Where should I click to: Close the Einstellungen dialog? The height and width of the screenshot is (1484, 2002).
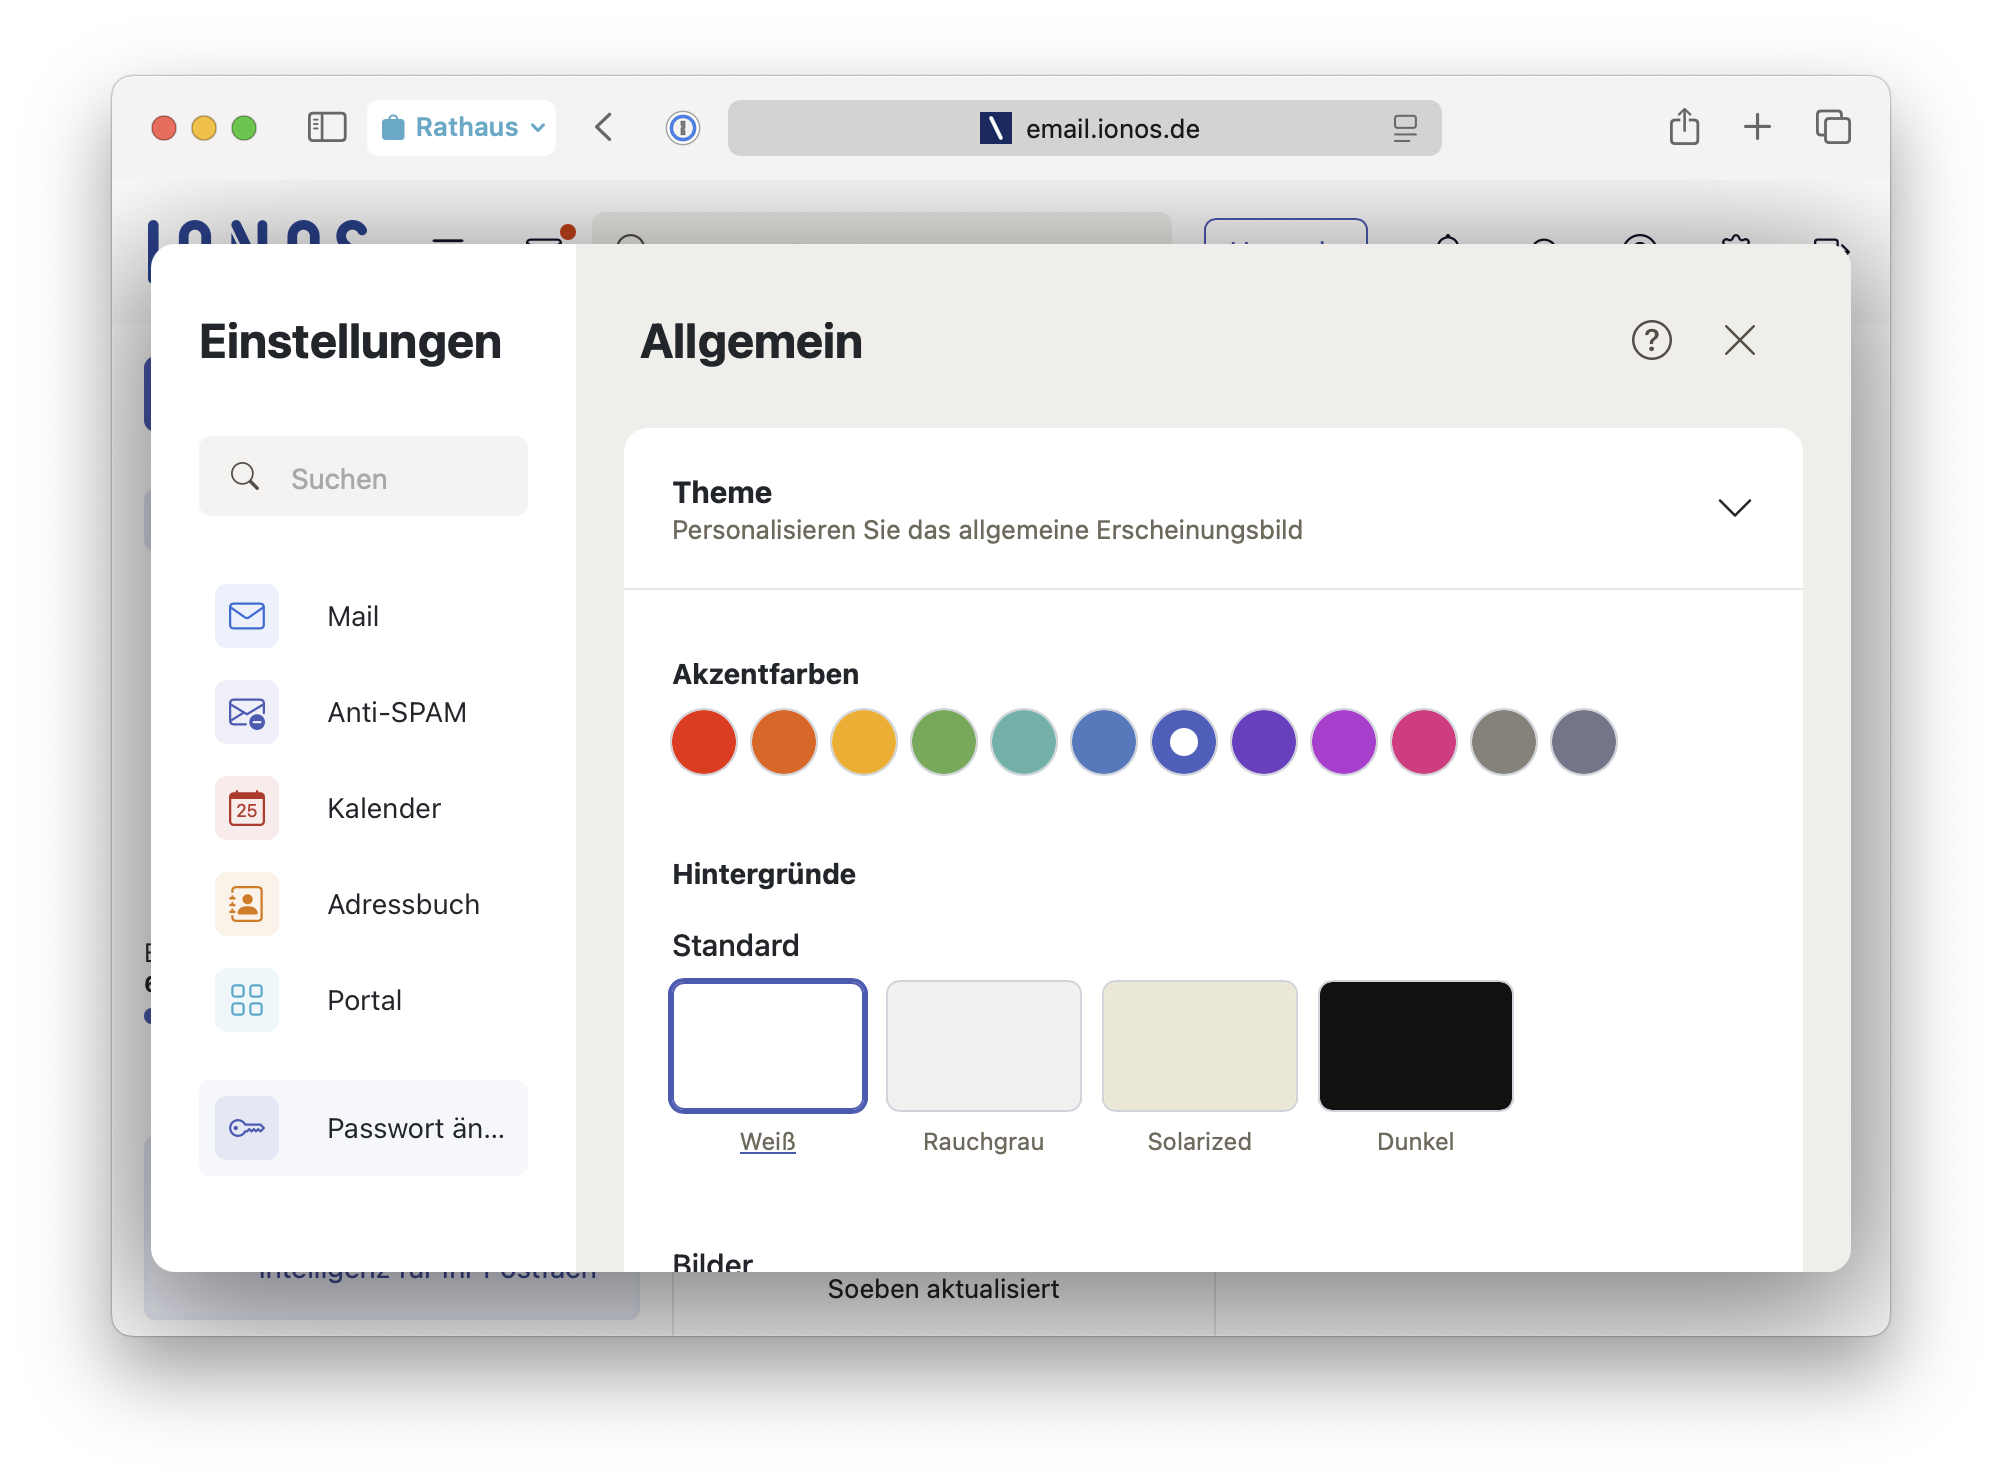tap(1740, 340)
